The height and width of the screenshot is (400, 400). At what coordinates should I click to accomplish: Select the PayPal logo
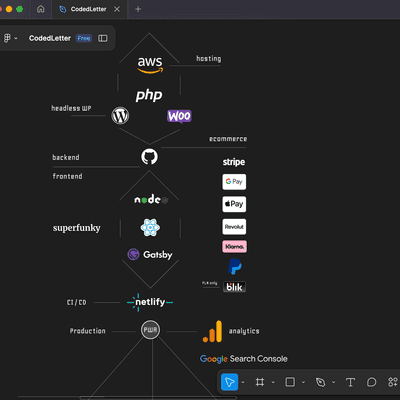pos(235,267)
